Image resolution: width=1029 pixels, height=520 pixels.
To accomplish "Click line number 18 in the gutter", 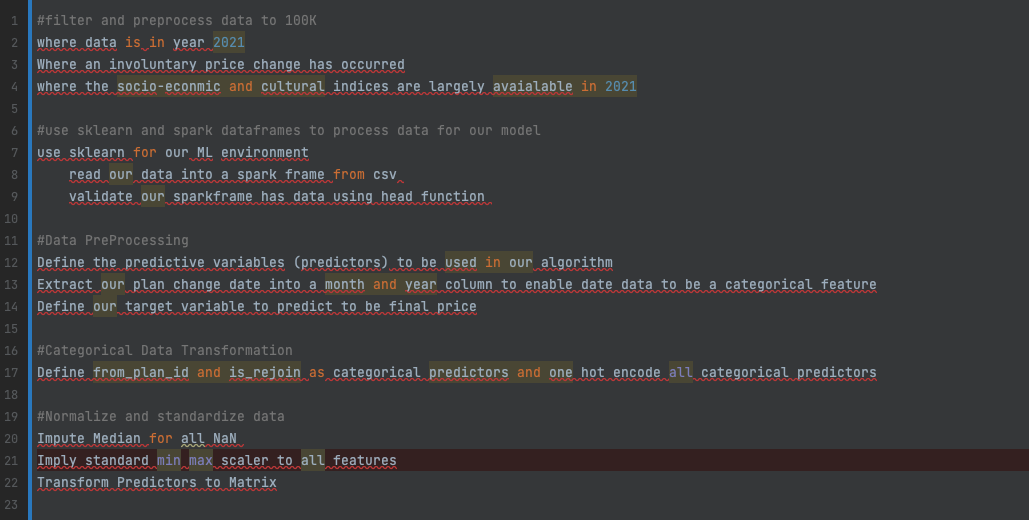I will tap(11, 395).
